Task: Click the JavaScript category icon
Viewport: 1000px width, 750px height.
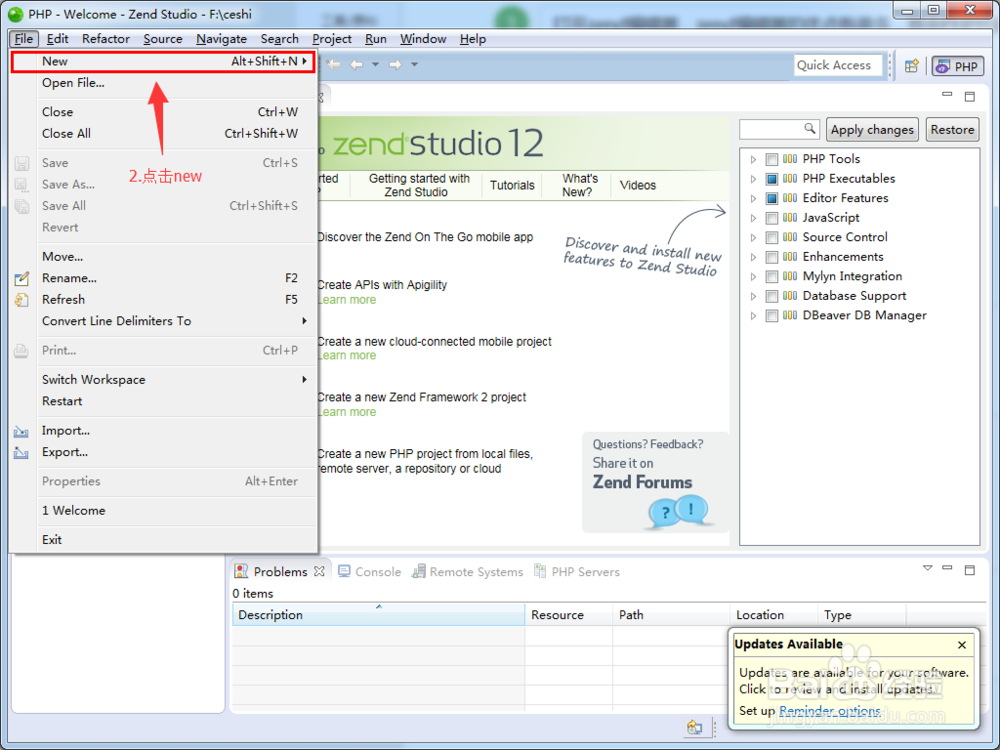Action: click(790, 217)
